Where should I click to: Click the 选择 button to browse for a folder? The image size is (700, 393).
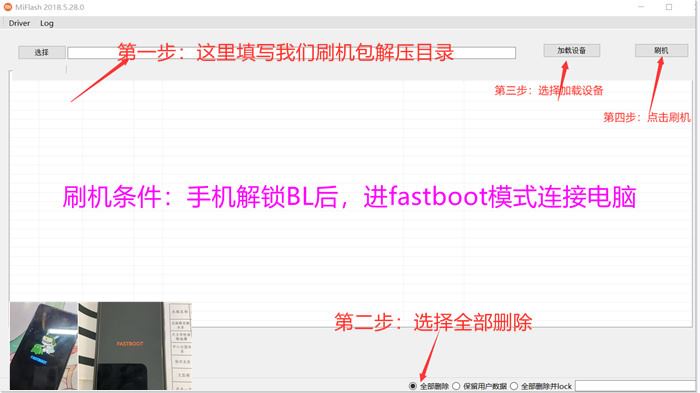pyautogui.click(x=42, y=52)
